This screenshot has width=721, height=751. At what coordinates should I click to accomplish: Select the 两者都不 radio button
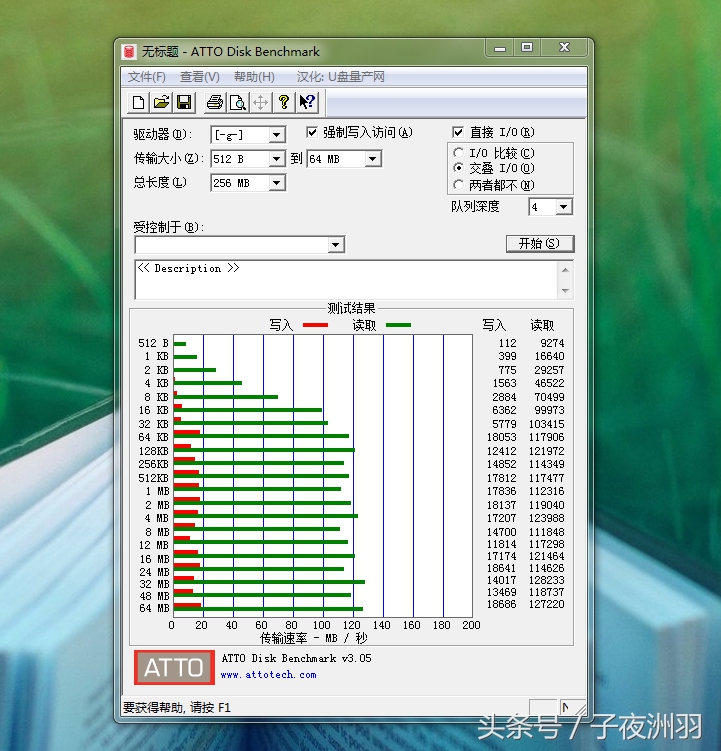point(458,184)
